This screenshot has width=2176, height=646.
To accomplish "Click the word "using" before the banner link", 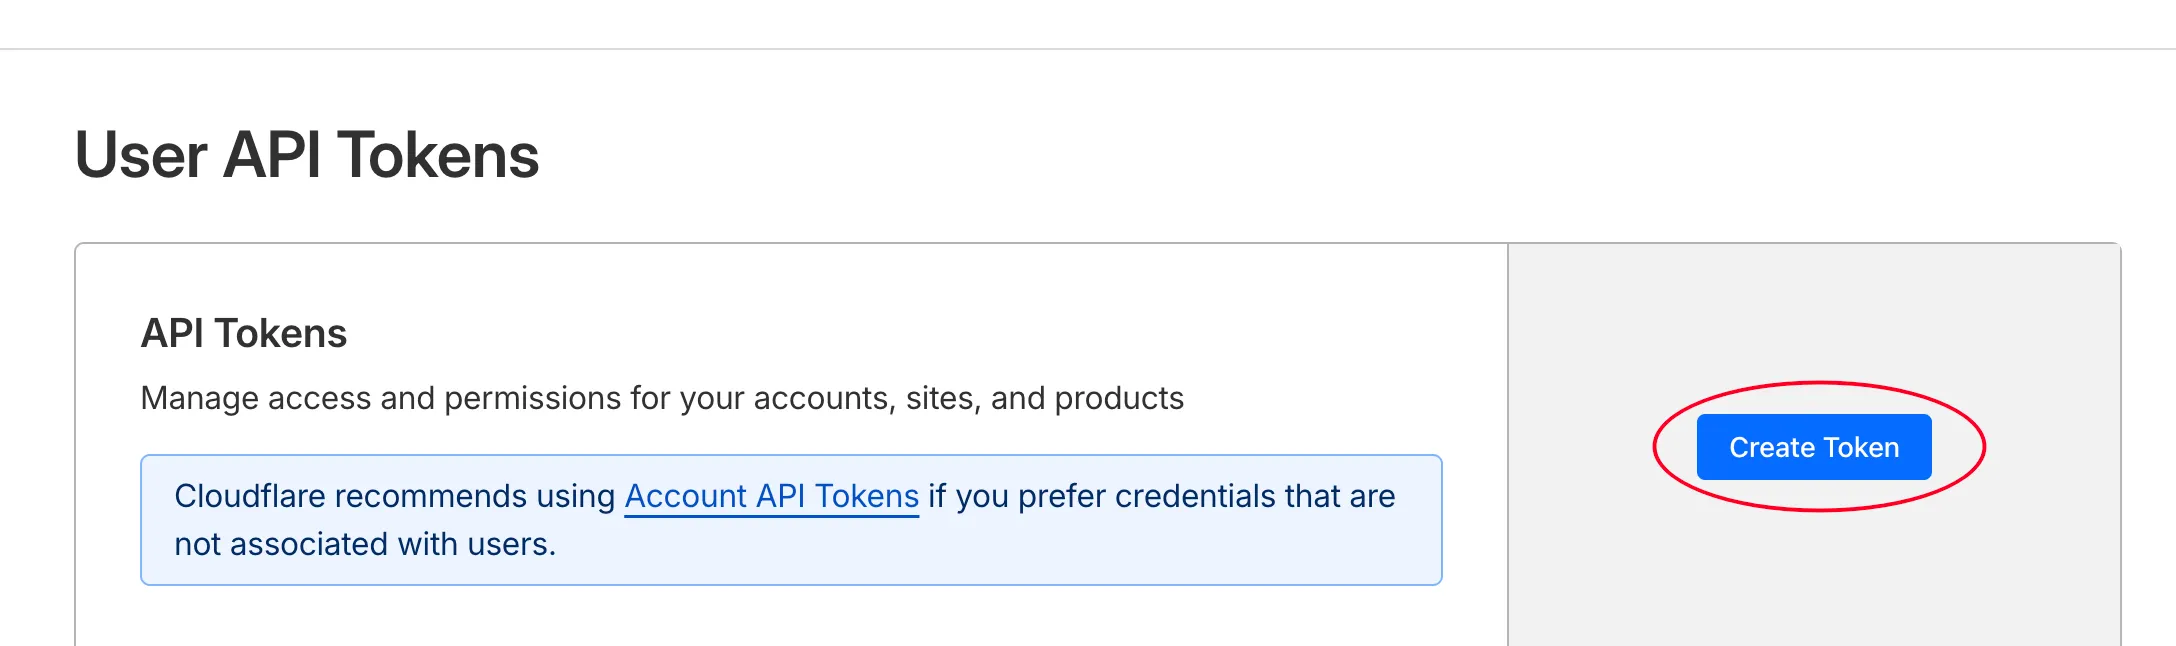I will point(576,496).
